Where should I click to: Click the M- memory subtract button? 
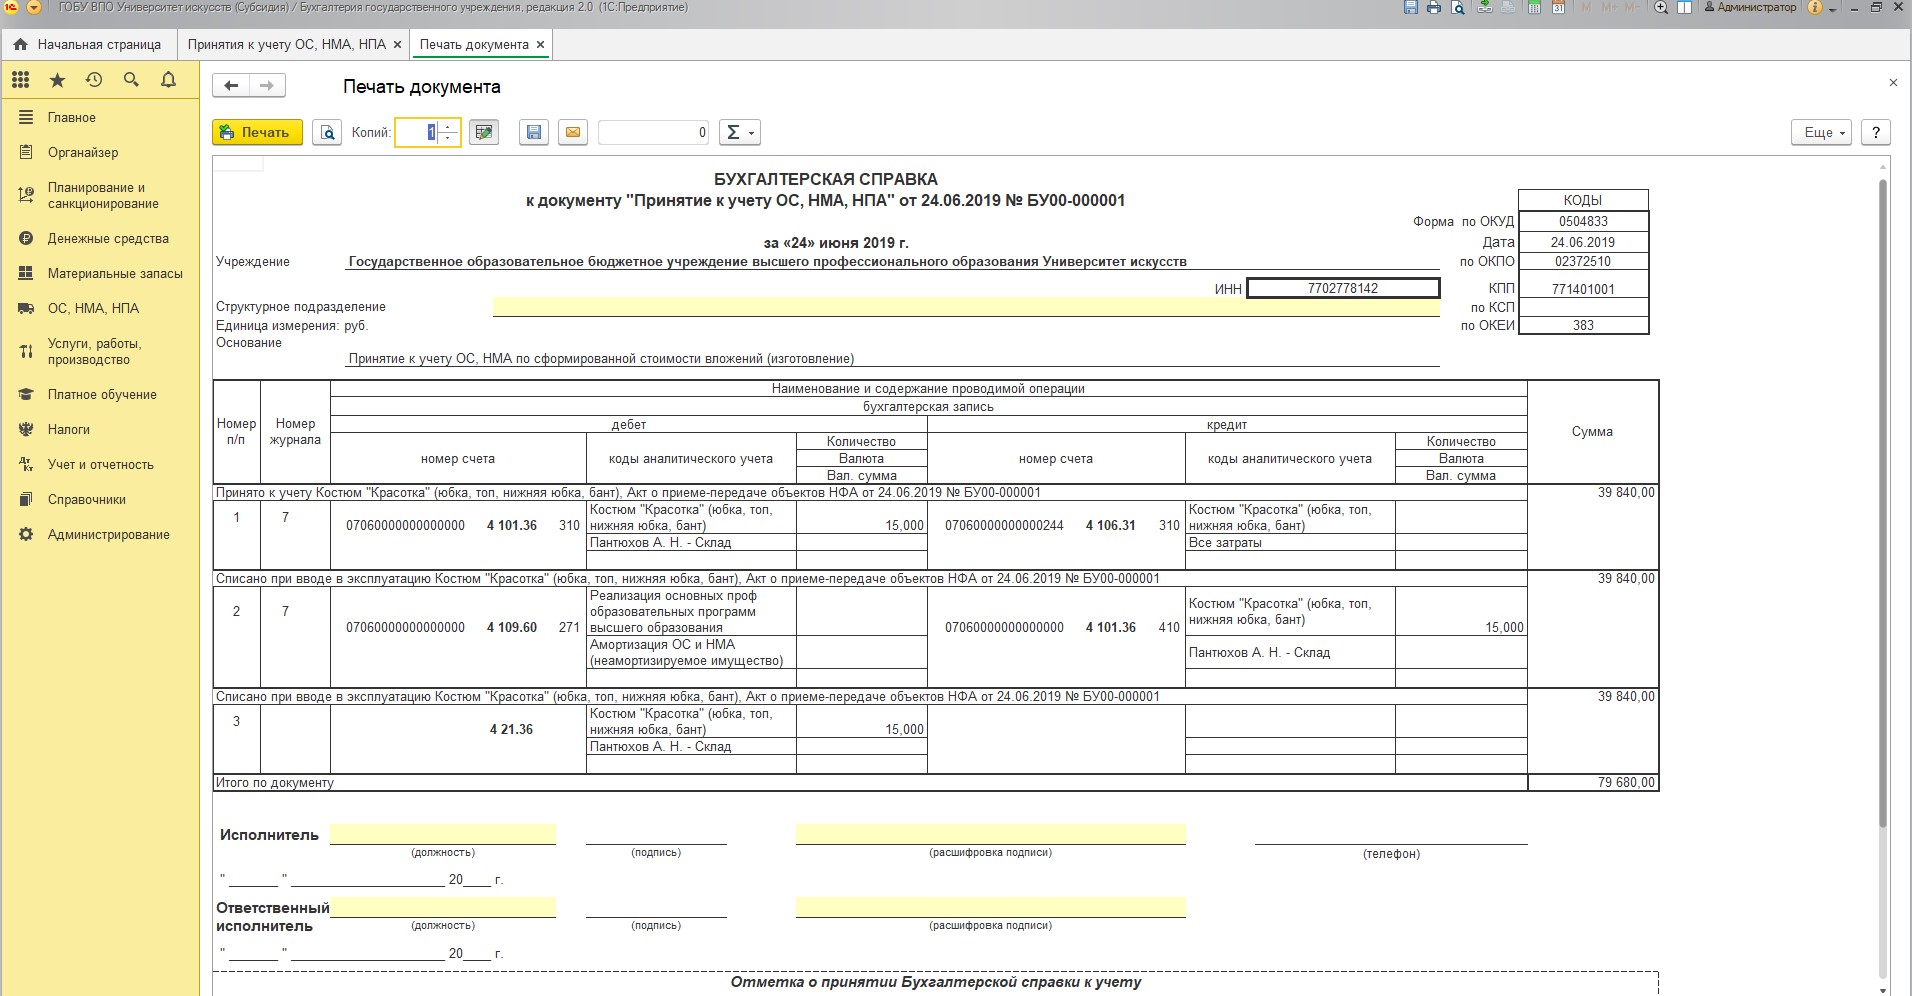pos(1631,8)
